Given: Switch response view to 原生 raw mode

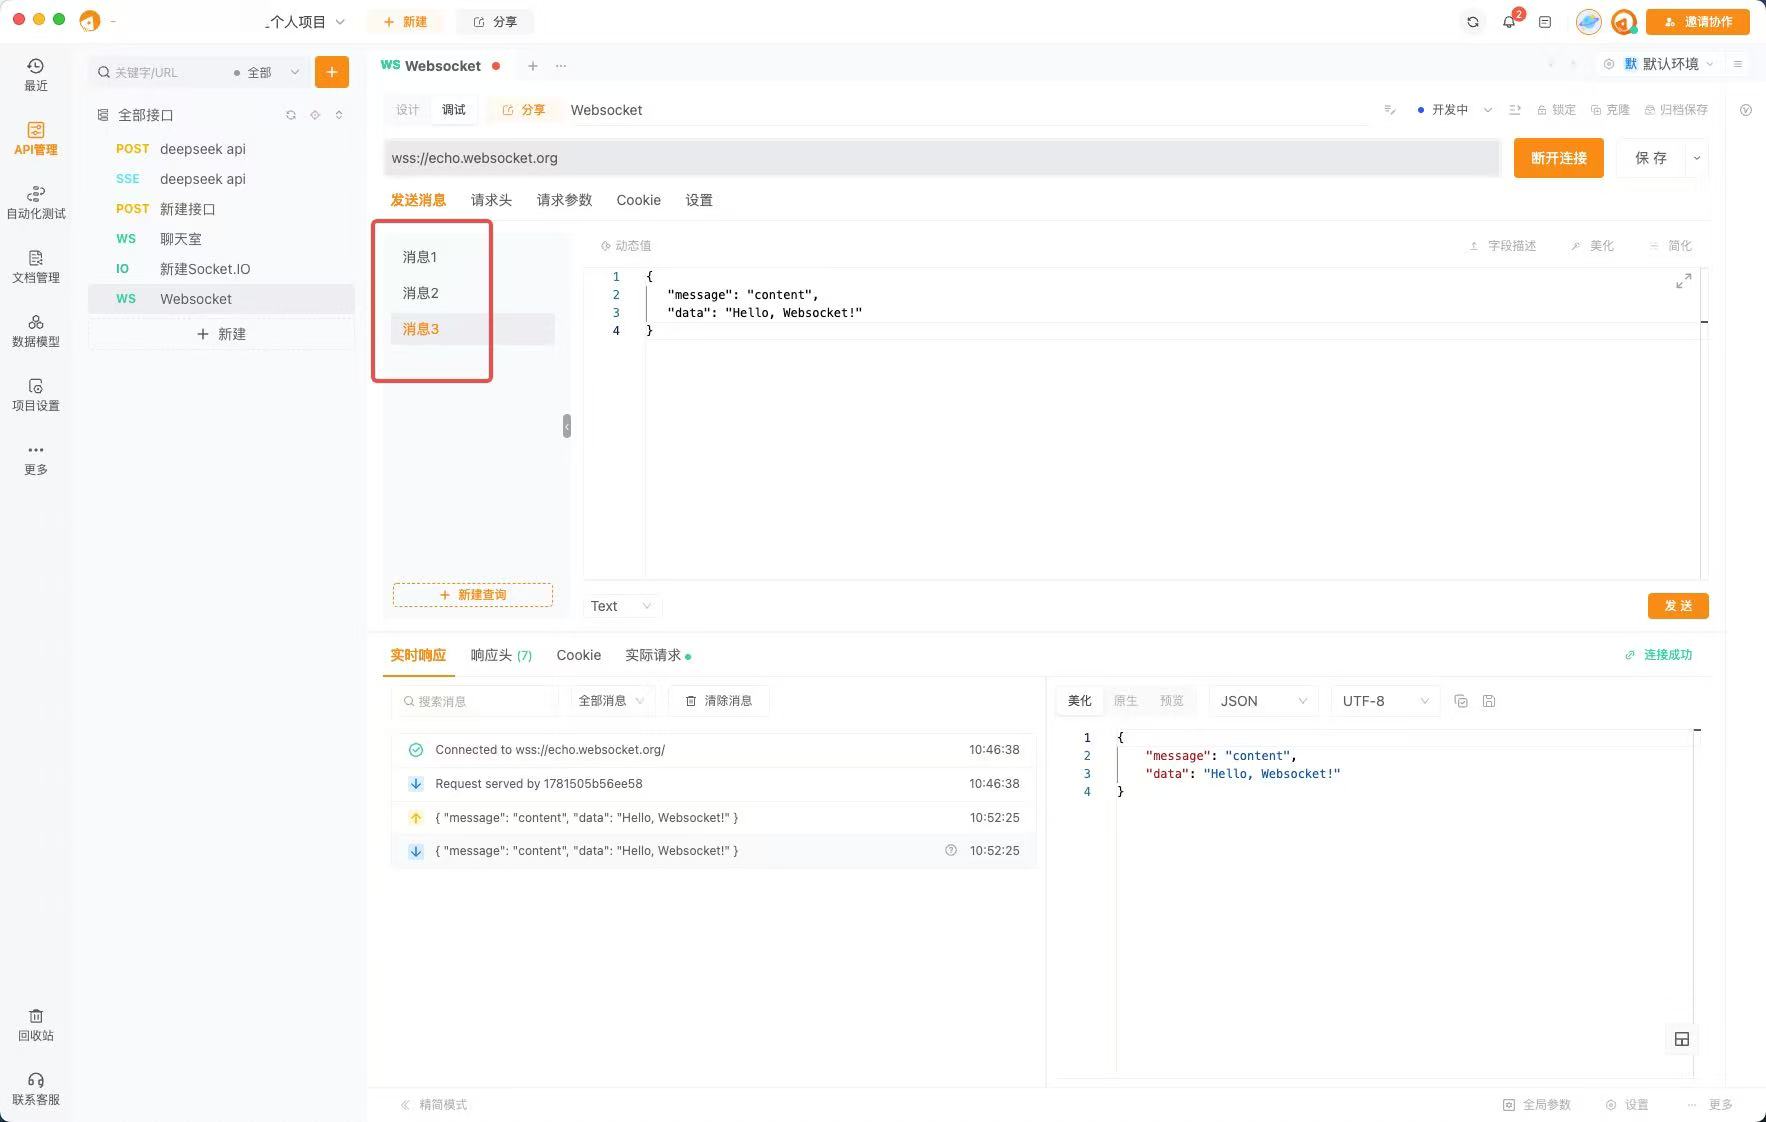Looking at the screenshot, I should point(1125,700).
